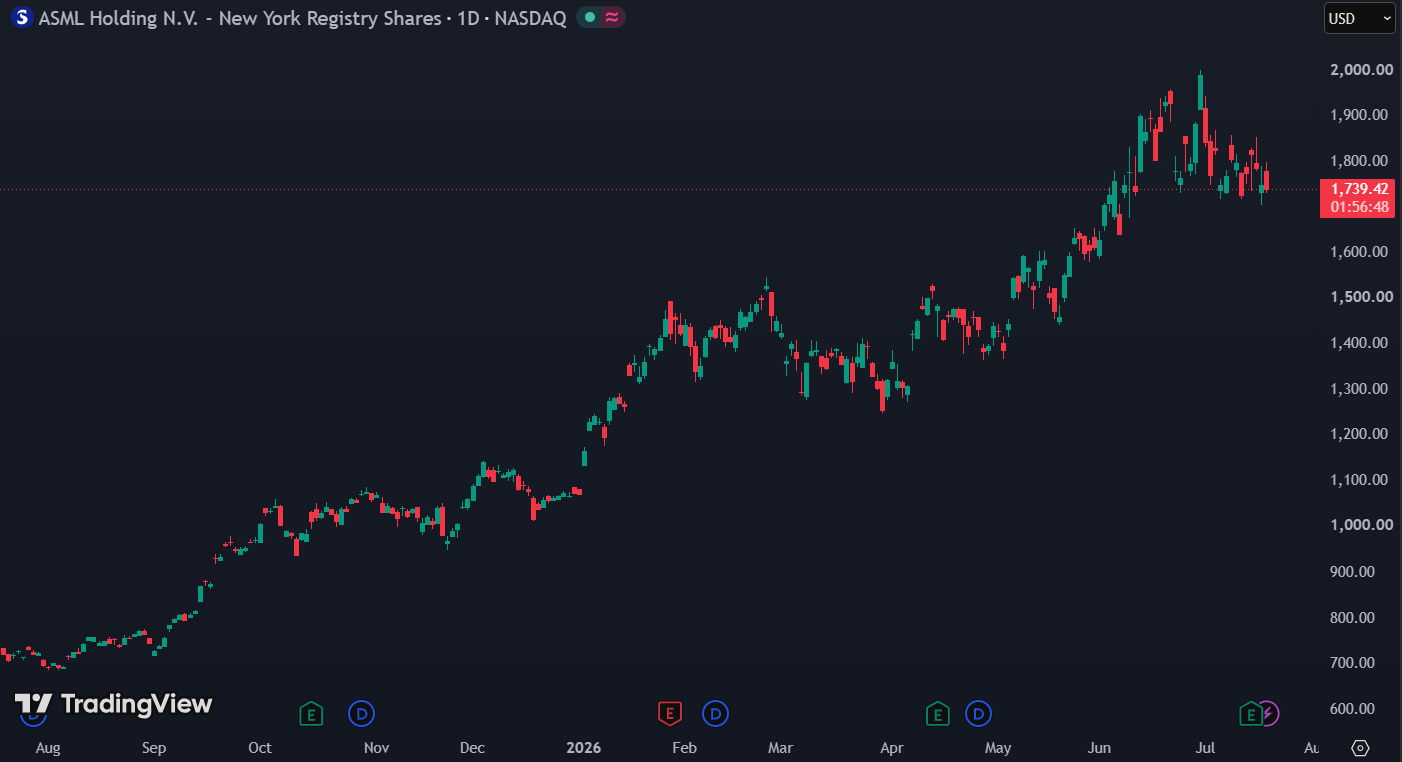The height and width of the screenshot is (762, 1402).
Task: Click the 1,100.00 price scale label
Action: (x=1358, y=480)
